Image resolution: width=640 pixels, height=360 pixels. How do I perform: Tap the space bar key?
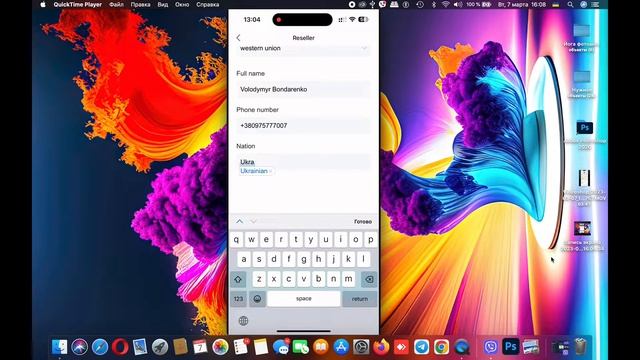click(x=304, y=299)
